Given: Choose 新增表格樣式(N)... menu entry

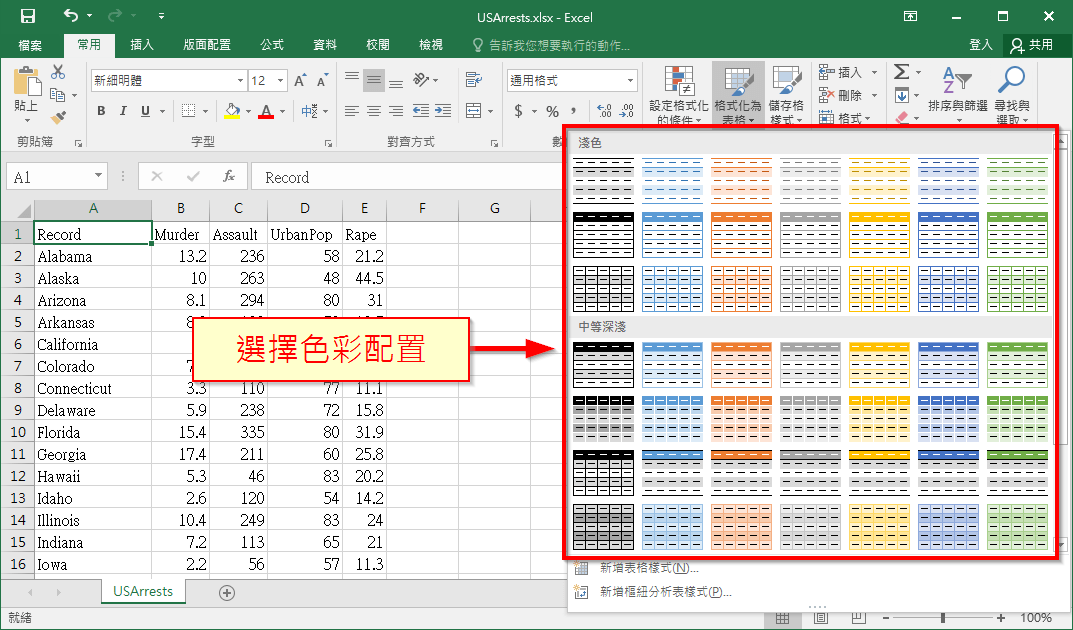Looking at the screenshot, I should (648, 568).
